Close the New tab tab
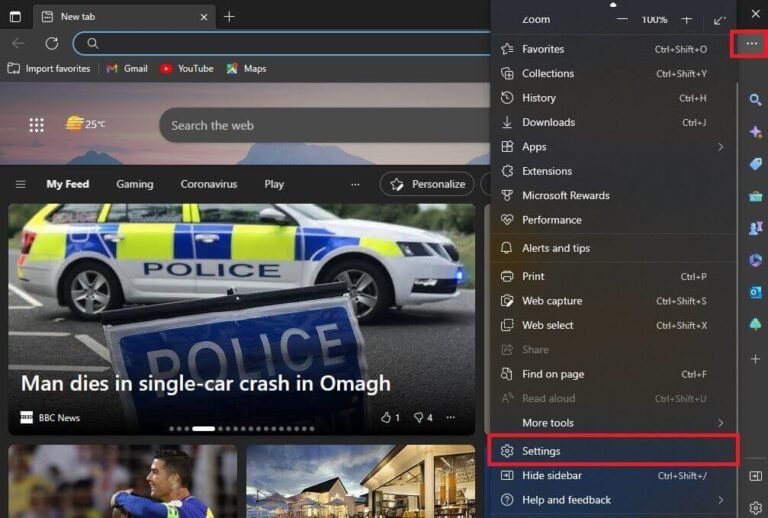 click(x=204, y=17)
